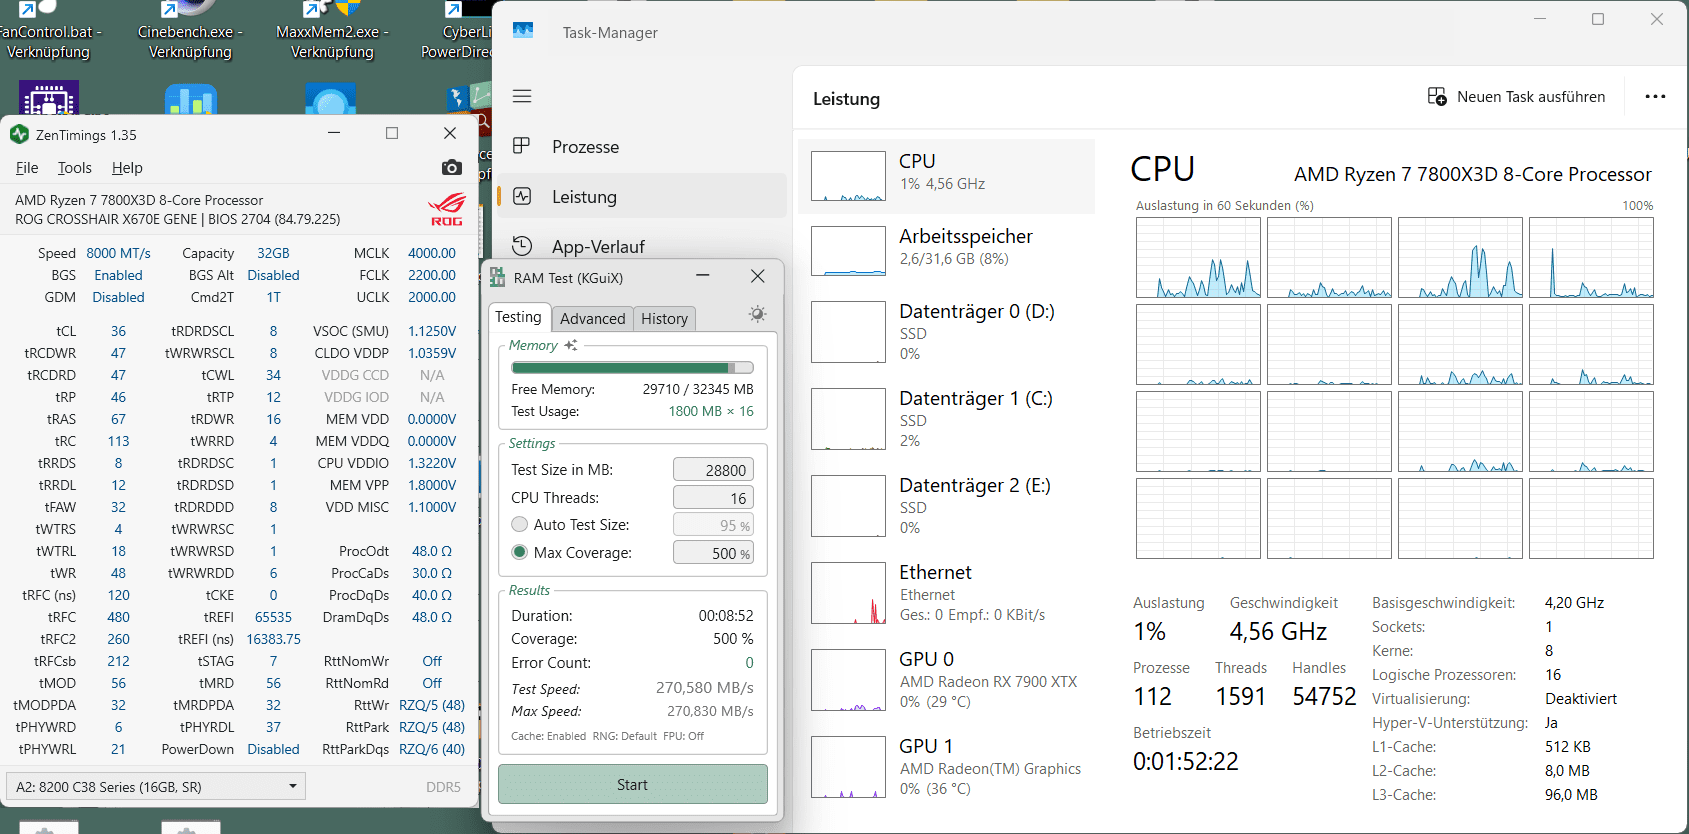Toggle RAM Test theme brightness icon
The height and width of the screenshot is (834, 1689).
click(758, 315)
